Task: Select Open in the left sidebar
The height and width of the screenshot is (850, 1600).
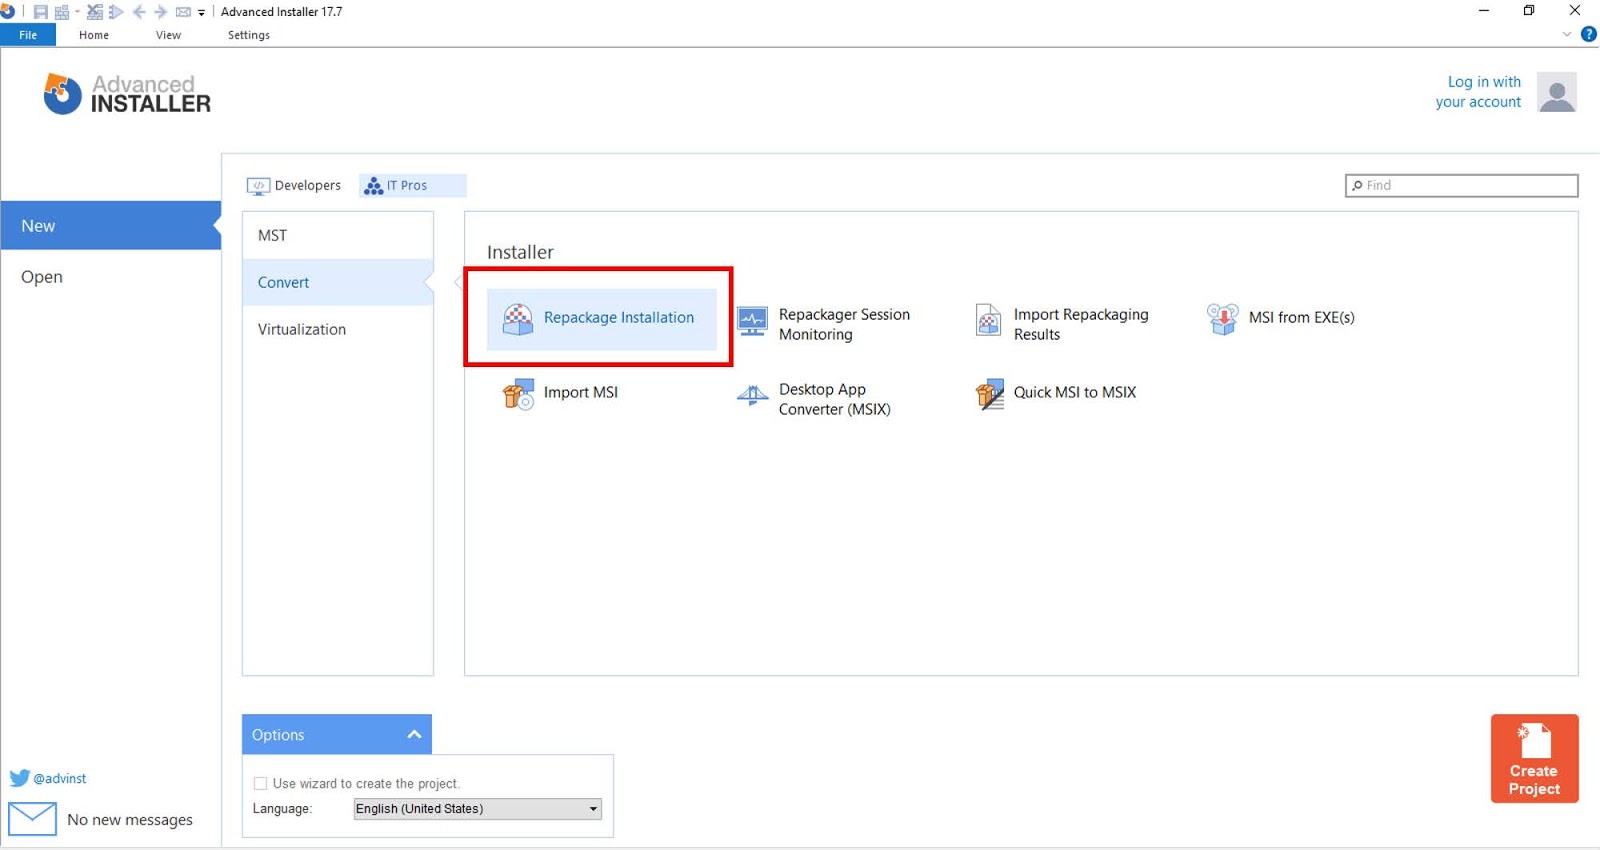Action: point(110,277)
